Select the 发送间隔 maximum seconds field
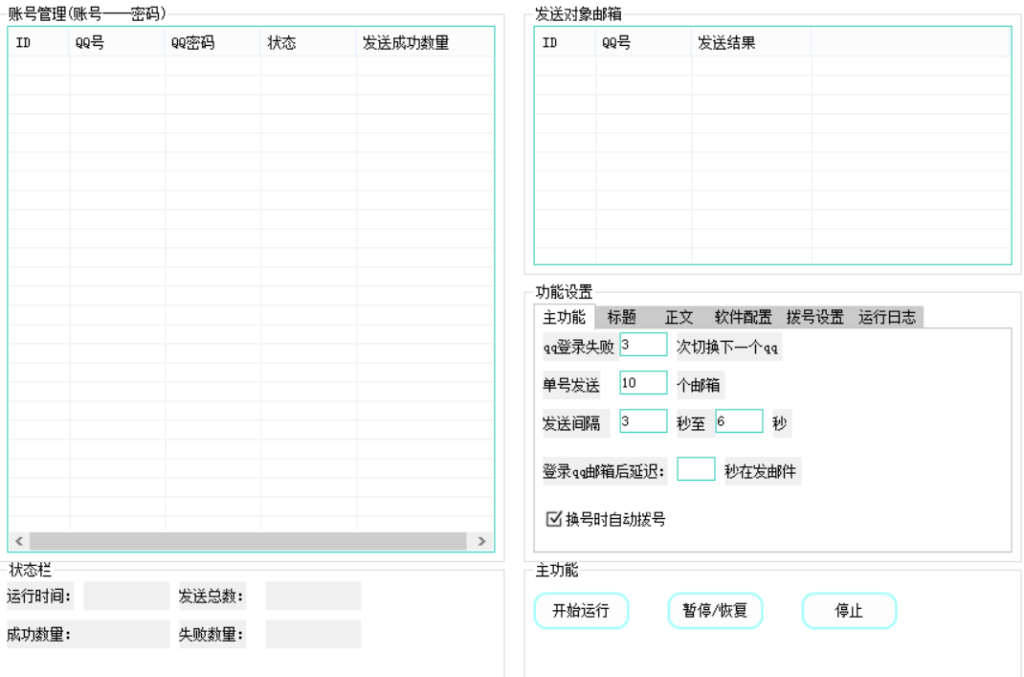Viewport: 1024px width, 677px height. 739,421
